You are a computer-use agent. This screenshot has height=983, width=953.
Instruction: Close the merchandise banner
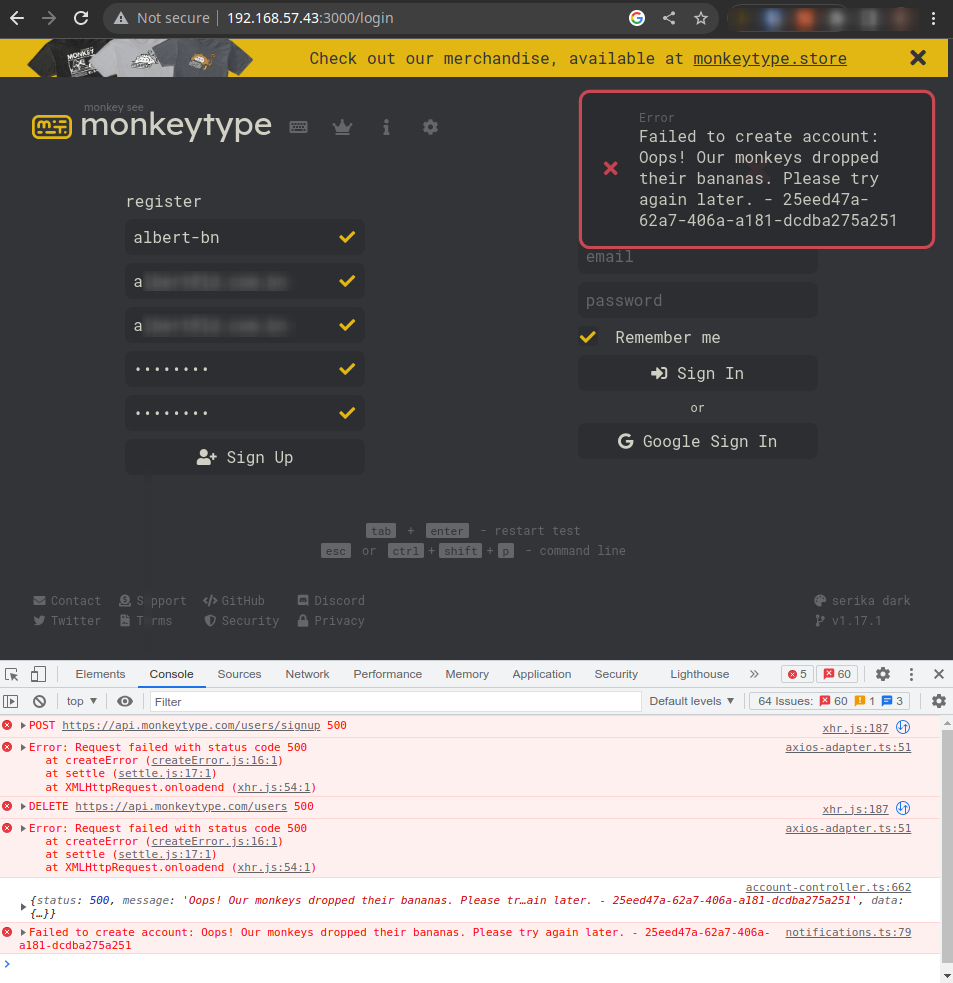(x=918, y=58)
